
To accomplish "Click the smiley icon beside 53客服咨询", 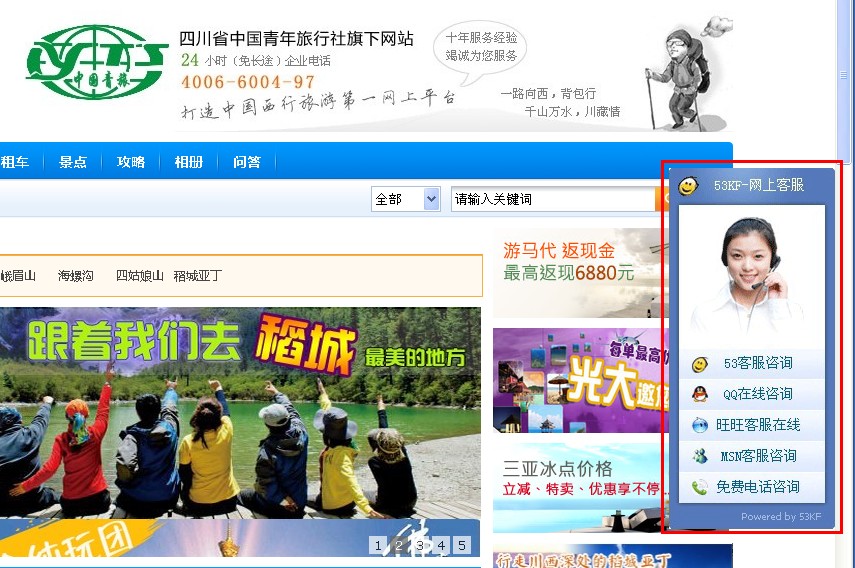I will pyautogui.click(x=700, y=364).
